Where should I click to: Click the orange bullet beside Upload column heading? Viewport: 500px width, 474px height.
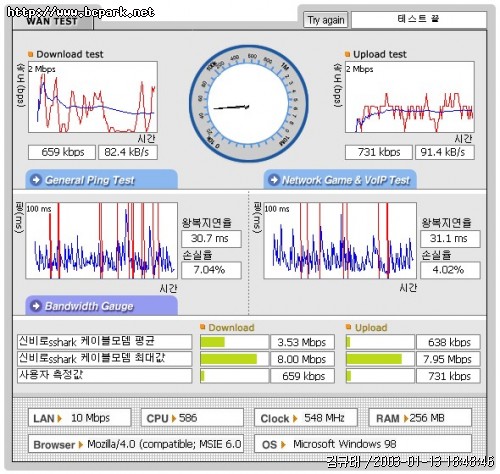349,327
